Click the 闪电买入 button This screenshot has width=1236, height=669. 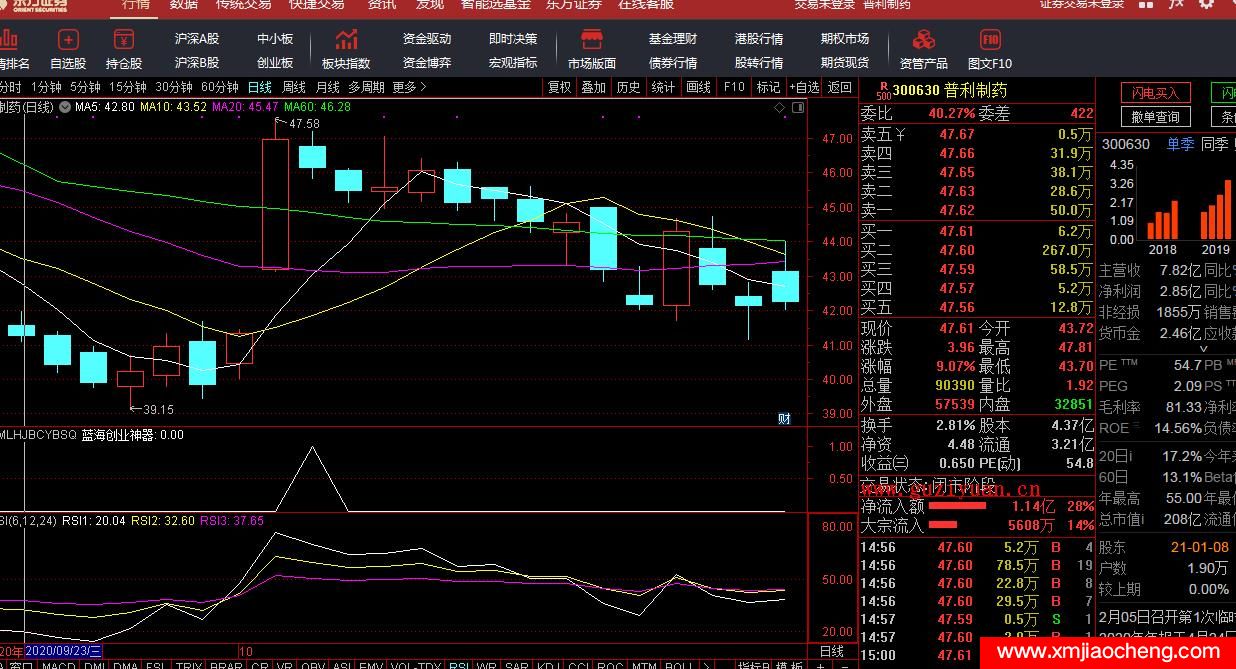1155,93
